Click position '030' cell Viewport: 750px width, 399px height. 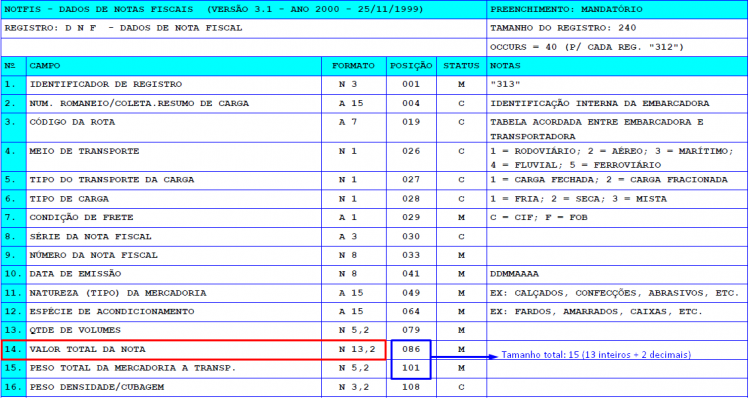411,237
